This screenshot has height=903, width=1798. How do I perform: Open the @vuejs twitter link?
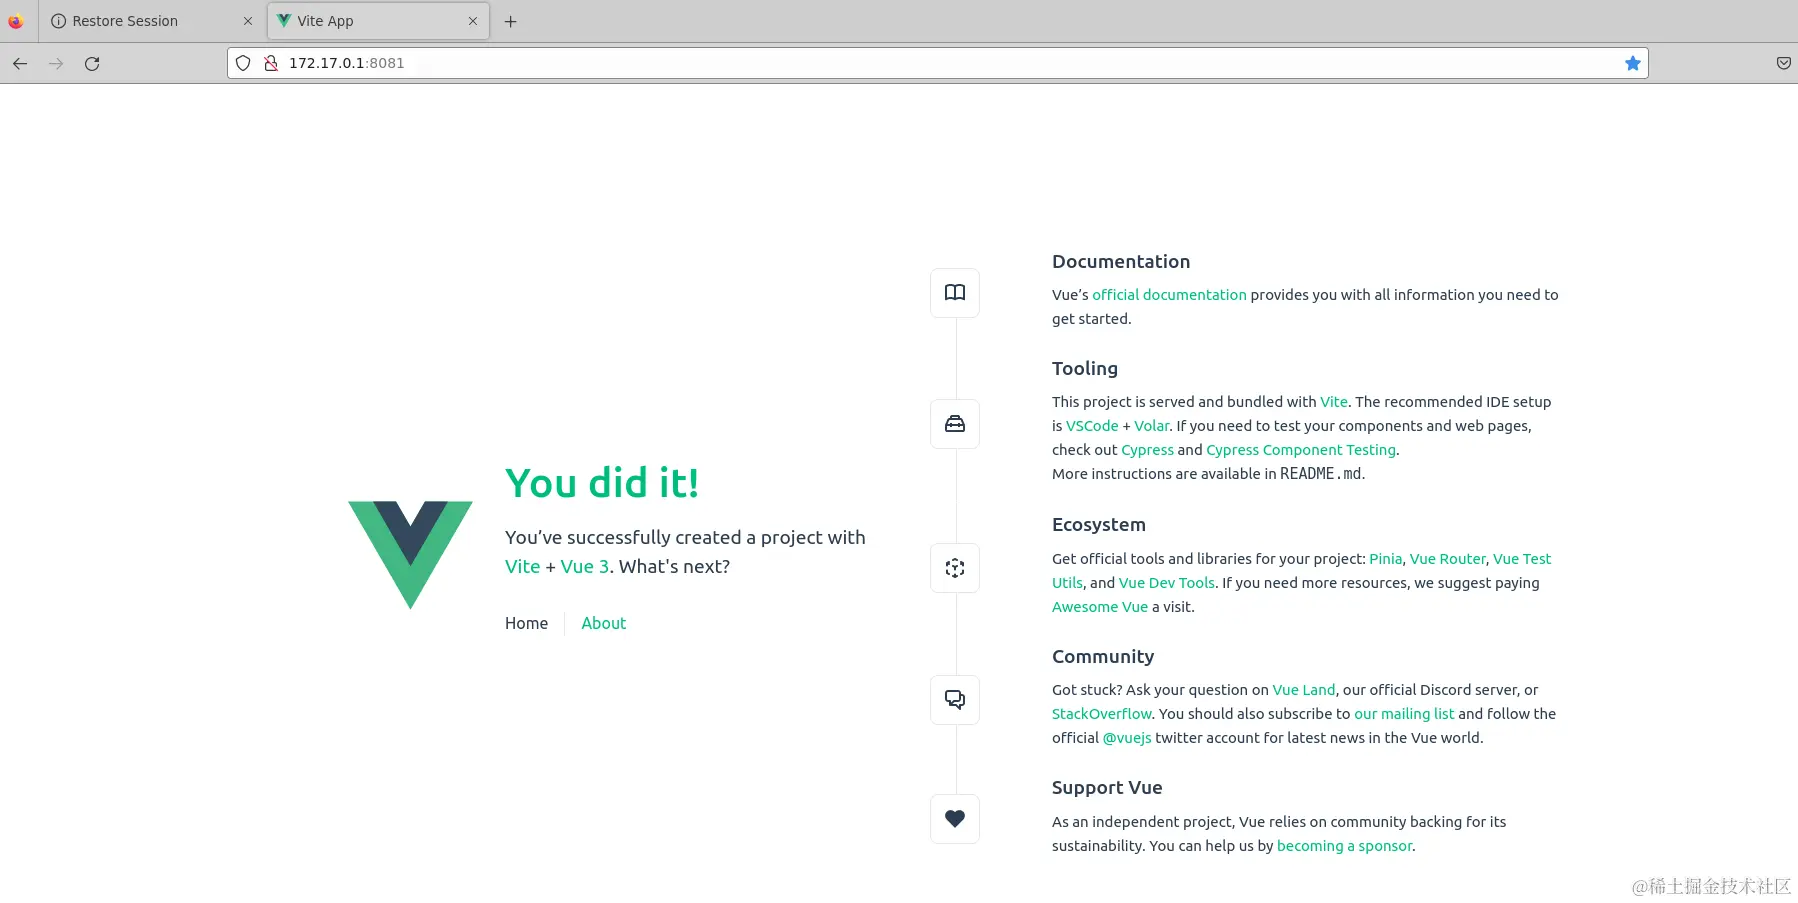click(x=1127, y=738)
